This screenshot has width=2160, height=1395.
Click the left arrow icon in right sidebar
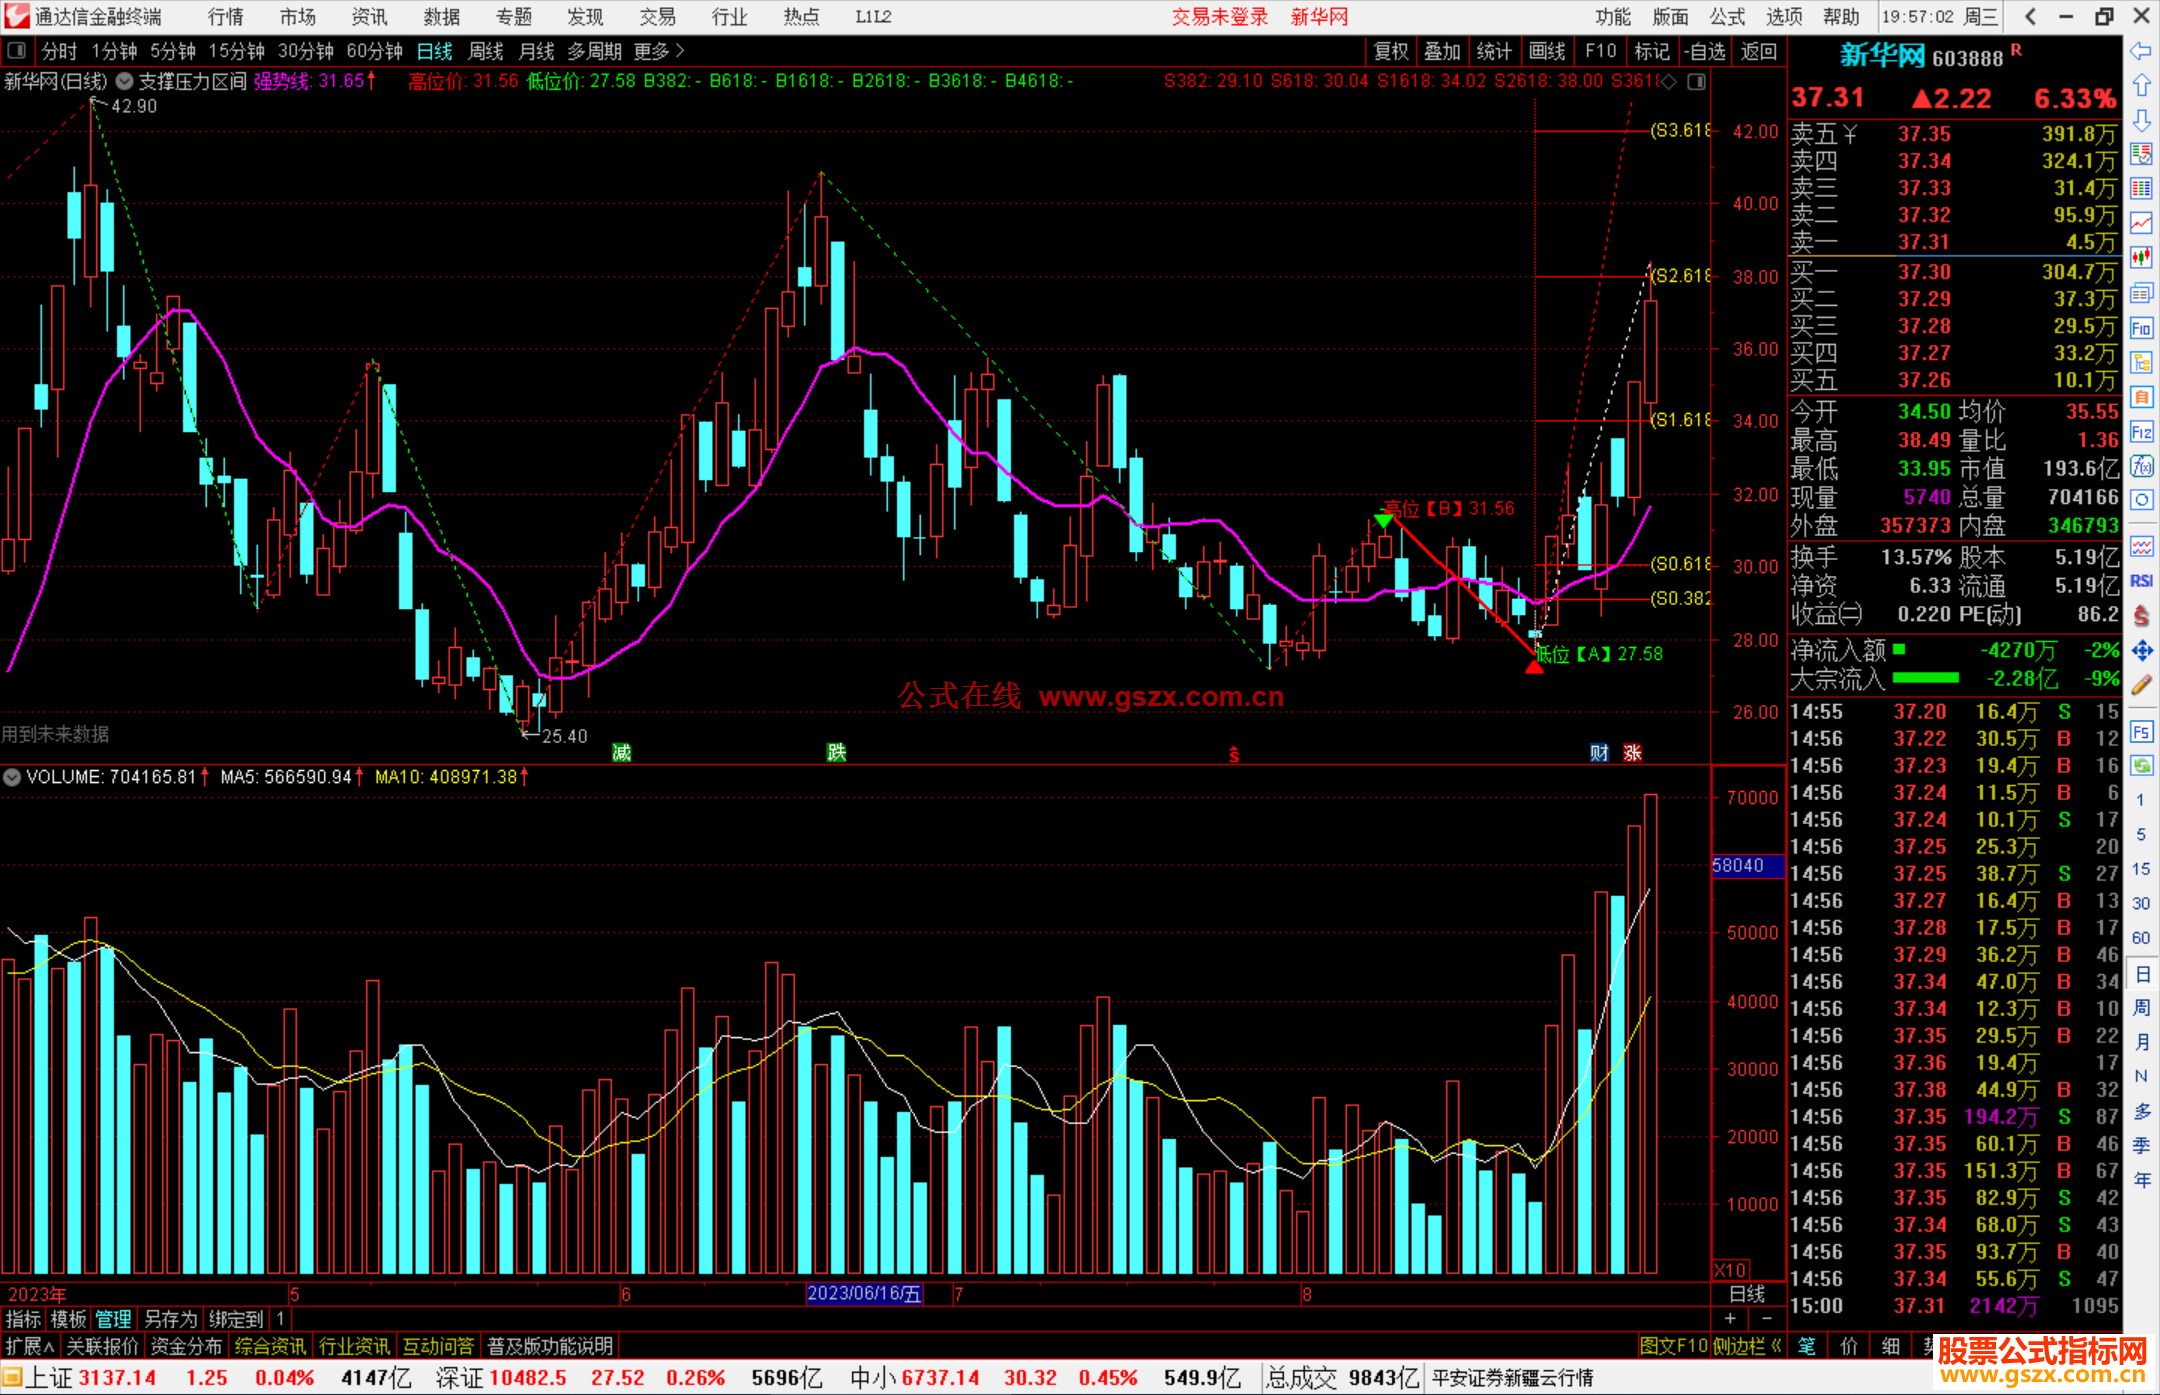(2141, 51)
